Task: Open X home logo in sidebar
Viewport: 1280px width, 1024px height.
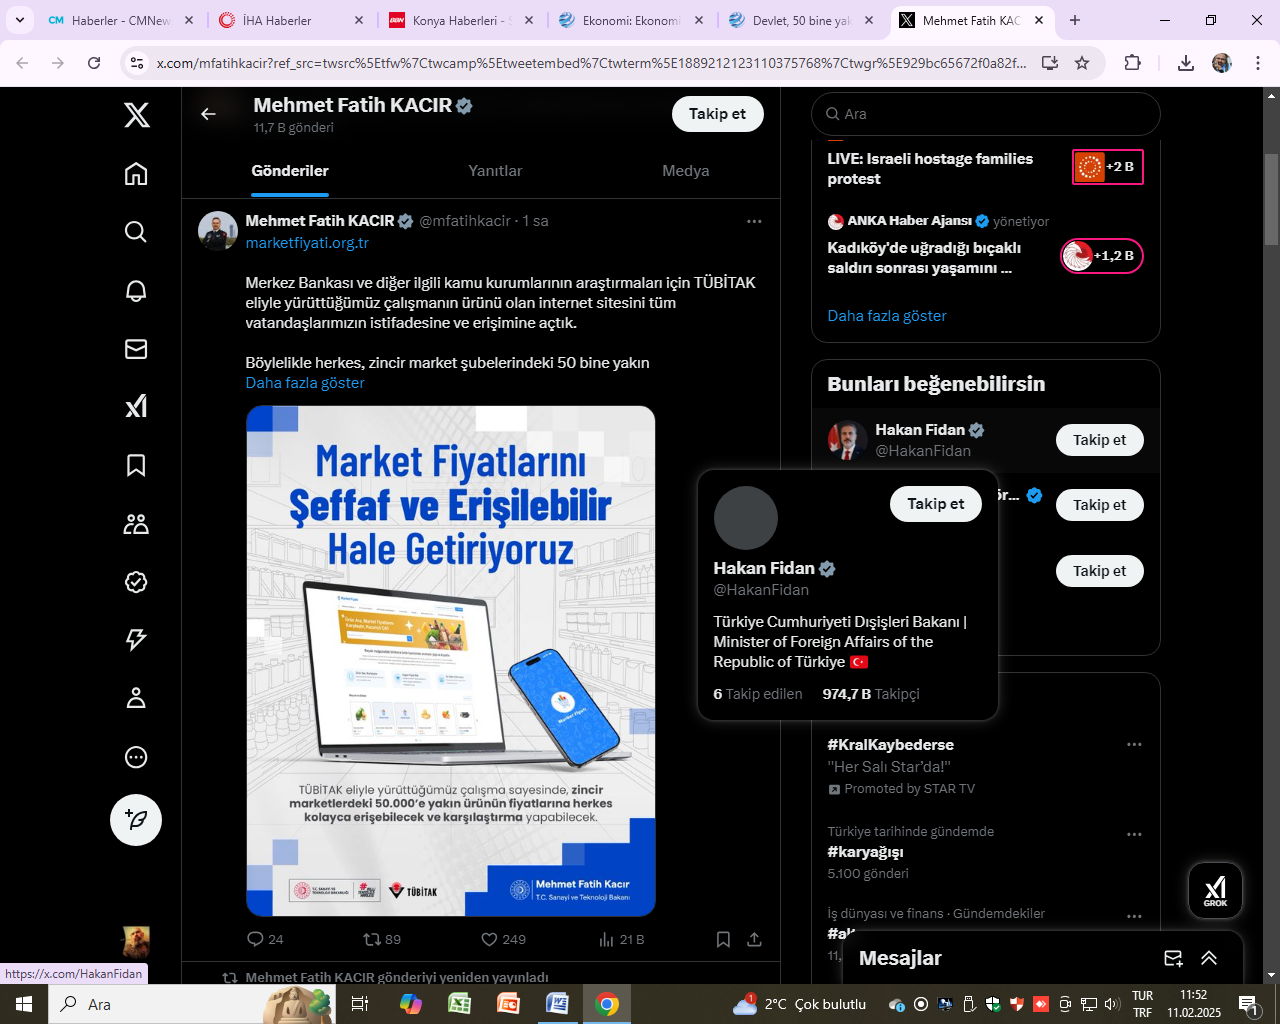Action: click(137, 114)
